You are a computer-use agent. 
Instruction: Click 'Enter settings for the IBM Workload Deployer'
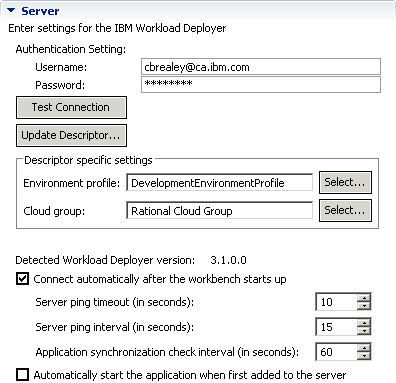tap(117, 28)
